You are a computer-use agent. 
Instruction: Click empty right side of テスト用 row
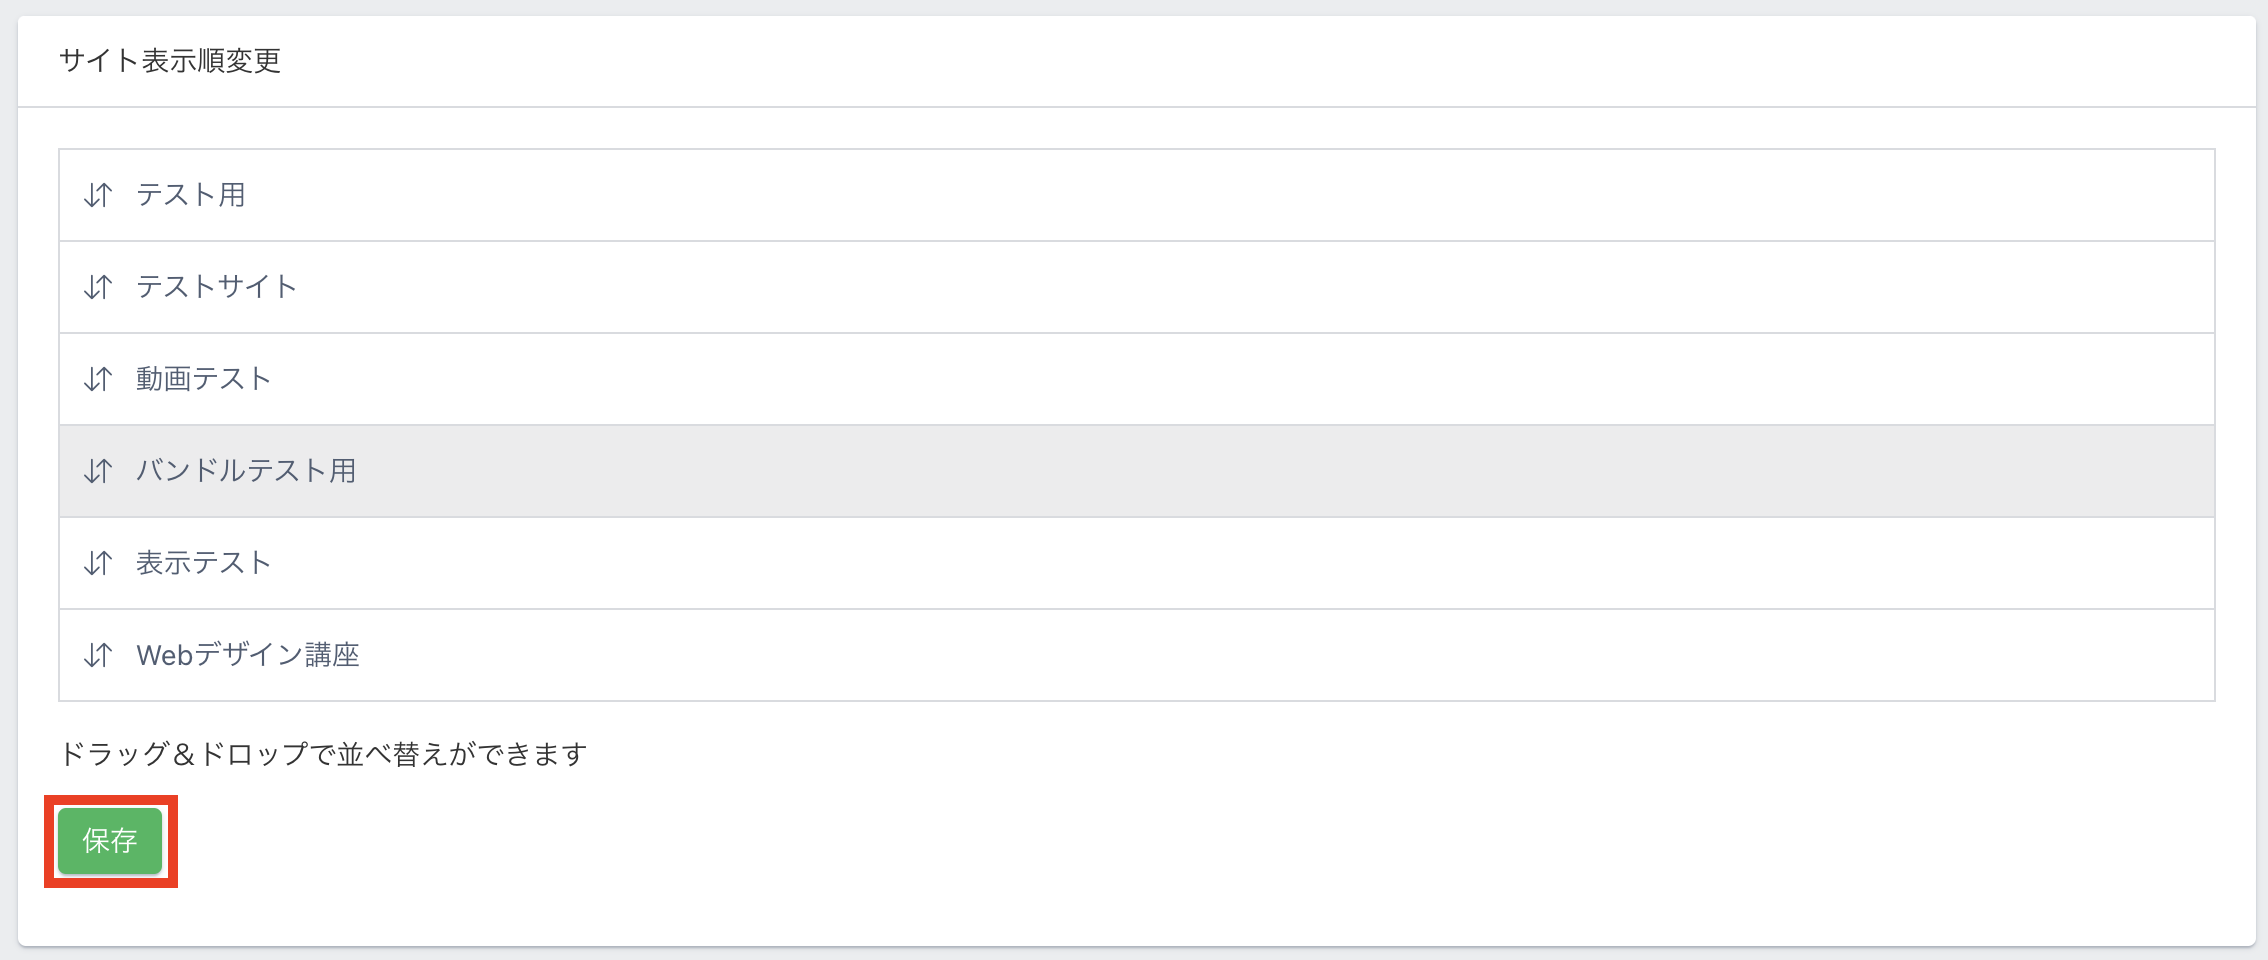coord(1400,195)
